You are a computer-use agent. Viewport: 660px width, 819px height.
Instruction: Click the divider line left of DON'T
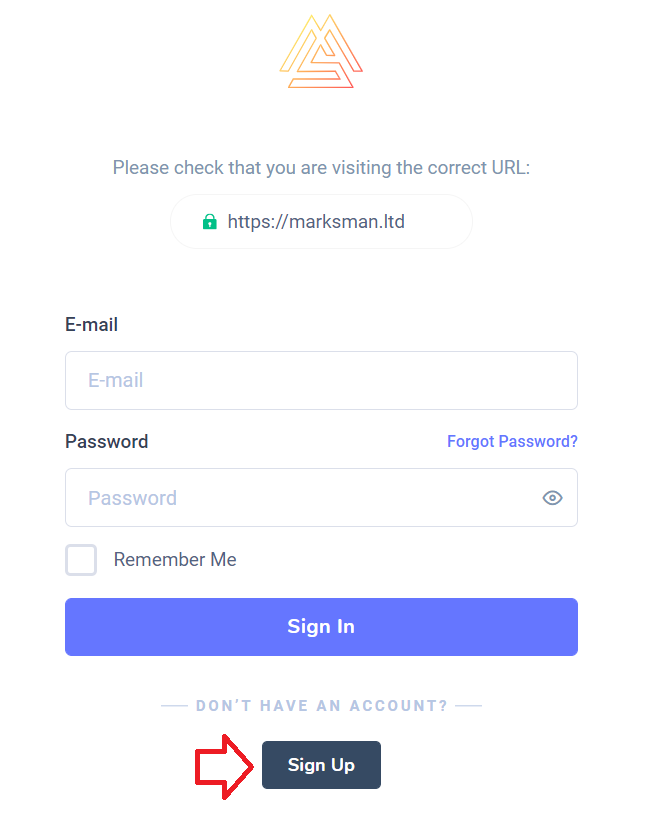coord(174,706)
